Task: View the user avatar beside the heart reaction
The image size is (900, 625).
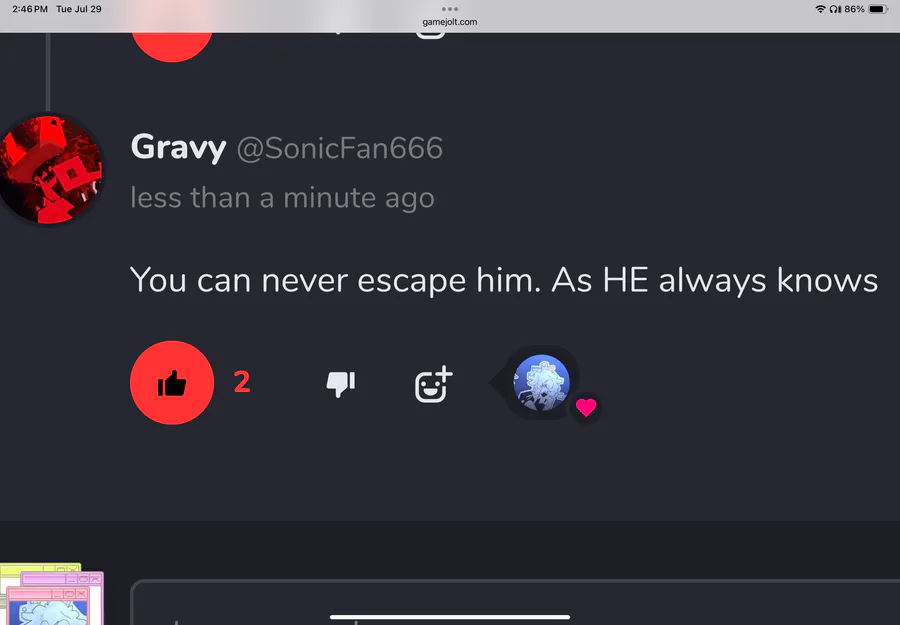Action: point(541,383)
